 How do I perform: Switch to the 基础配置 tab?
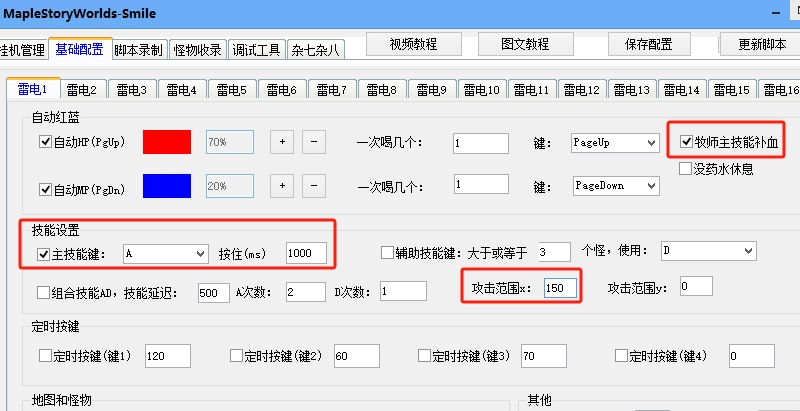(80, 49)
